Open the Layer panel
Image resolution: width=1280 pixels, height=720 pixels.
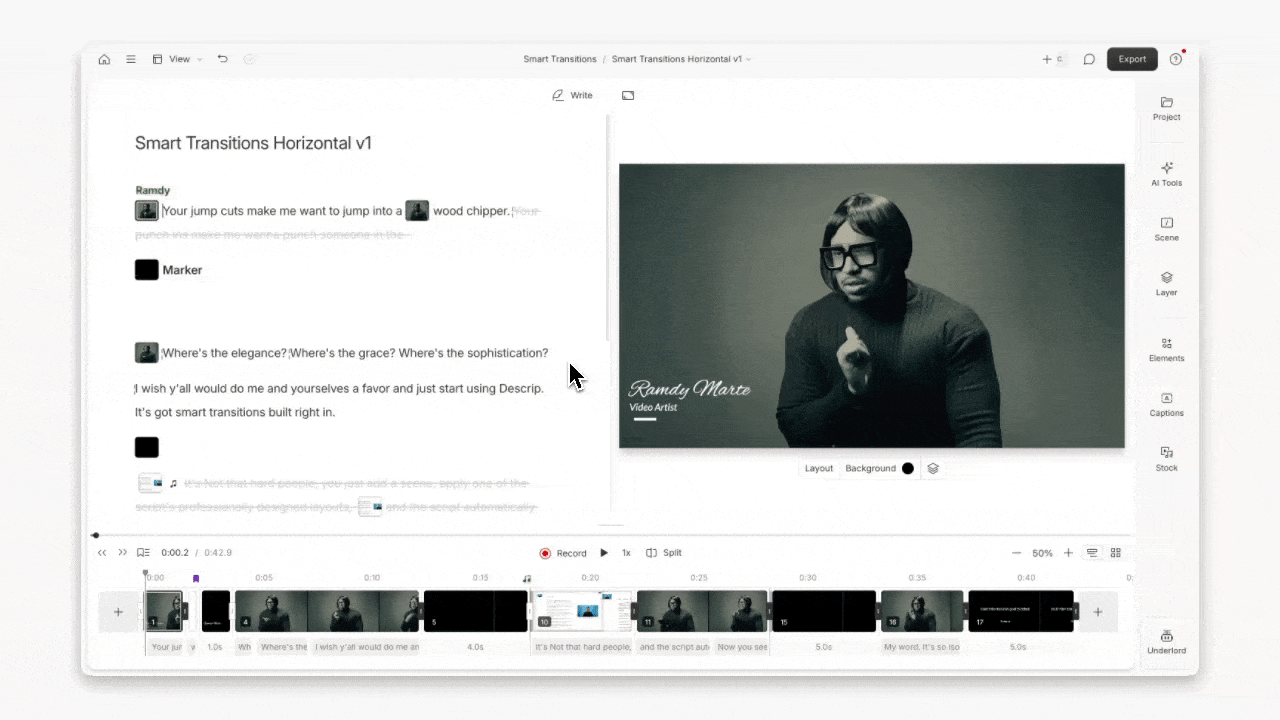click(x=1166, y=285)
